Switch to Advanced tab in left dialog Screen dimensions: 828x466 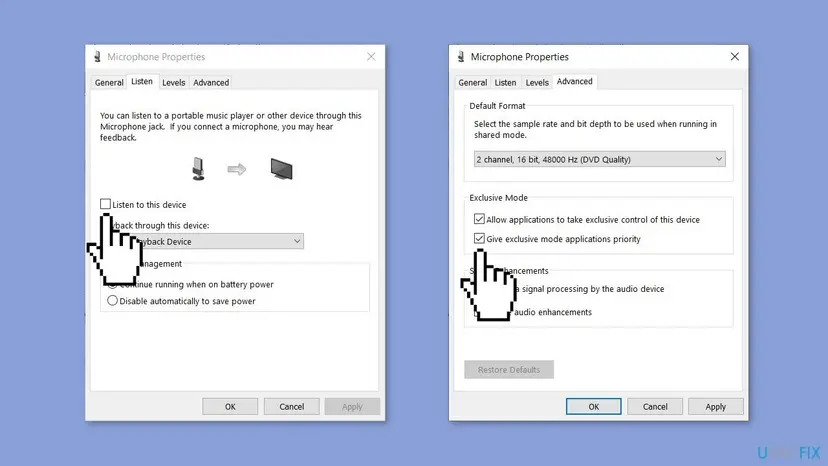tap(211, 82)
